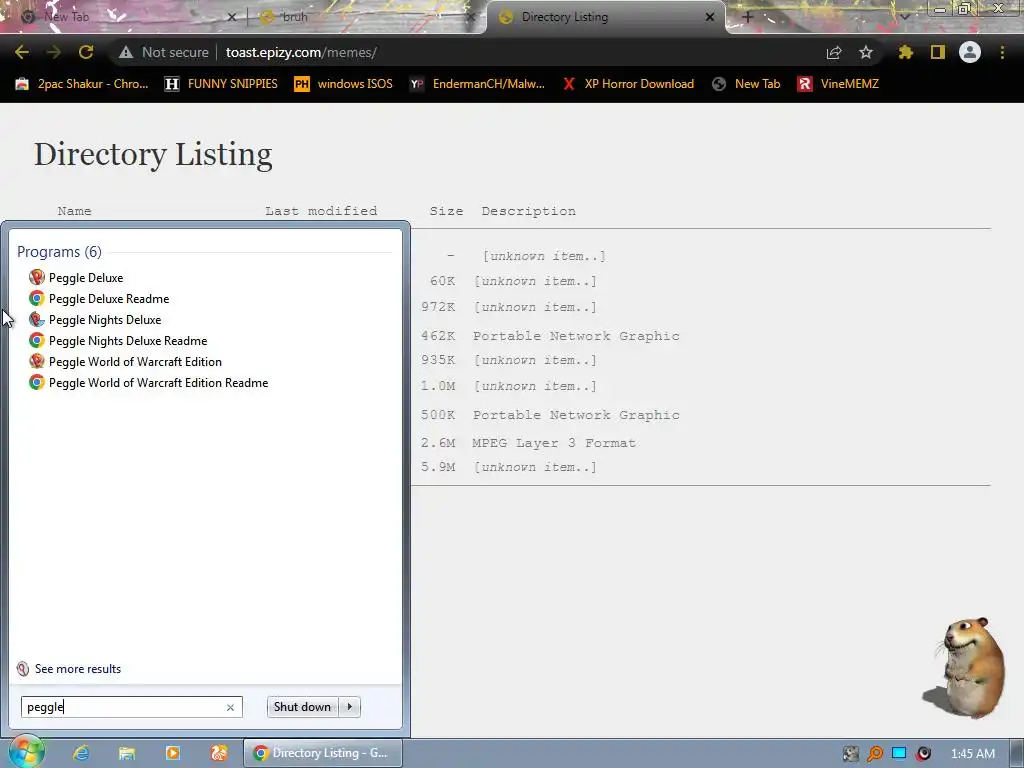This screenshot has width=1024, height=768.
Task: Click the 462K Portable Network Graphic row
Action: [x=550, y=336]
